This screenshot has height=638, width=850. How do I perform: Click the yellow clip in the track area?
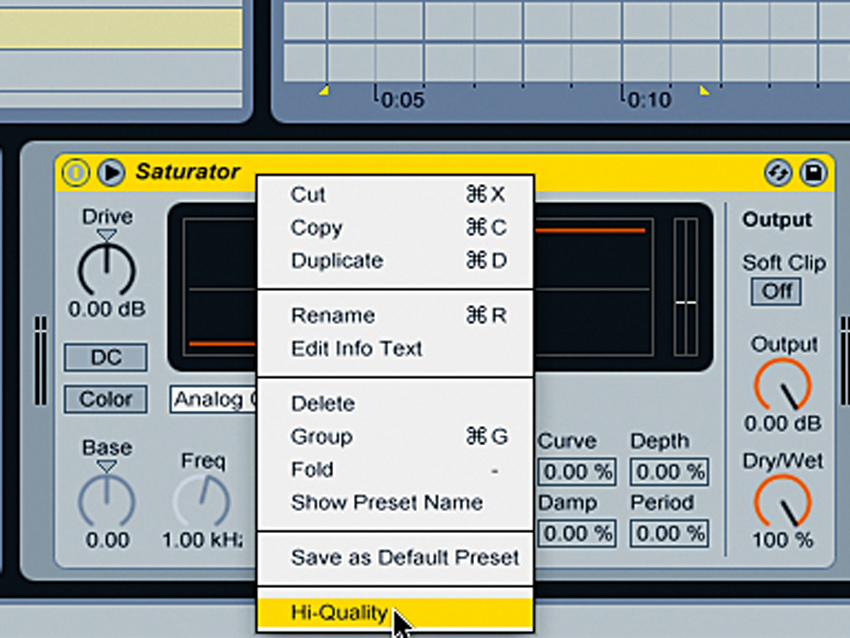(121, 28)
